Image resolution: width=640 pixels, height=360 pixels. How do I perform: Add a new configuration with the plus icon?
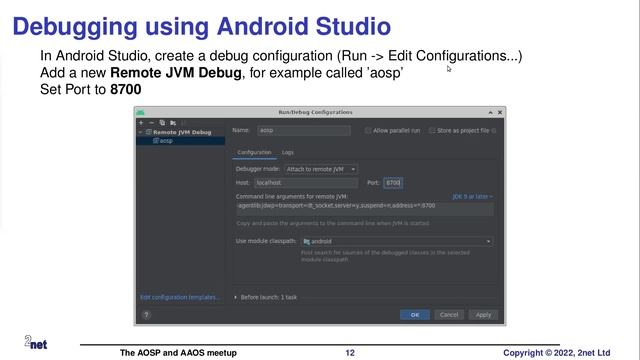(x=141, y=122)
